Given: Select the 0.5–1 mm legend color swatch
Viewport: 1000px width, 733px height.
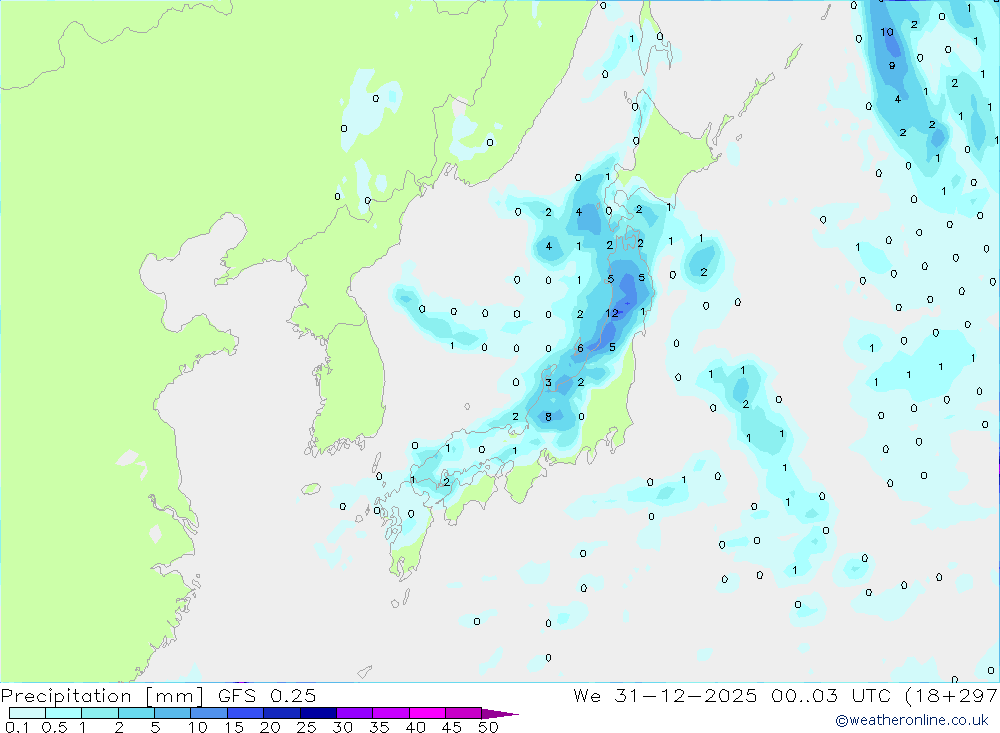Looking at the screenshot, I should tap(63, 713).
